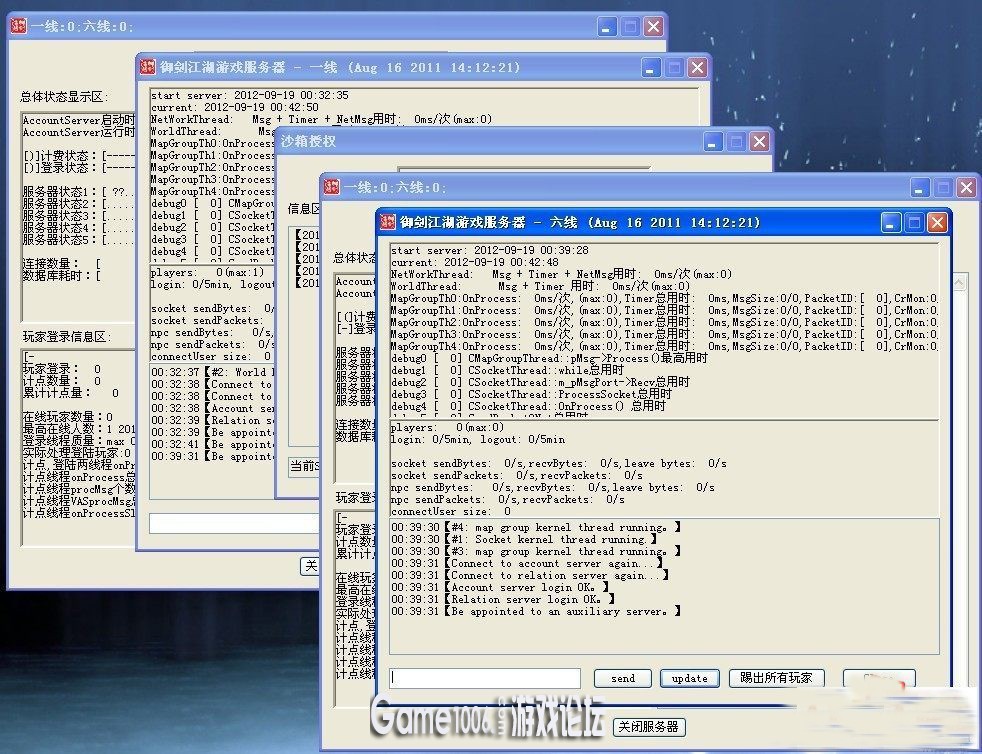This screenshot has width=982, height=754.
Task: Close the 一线 game server window
Action: click(x=698, y=67)
